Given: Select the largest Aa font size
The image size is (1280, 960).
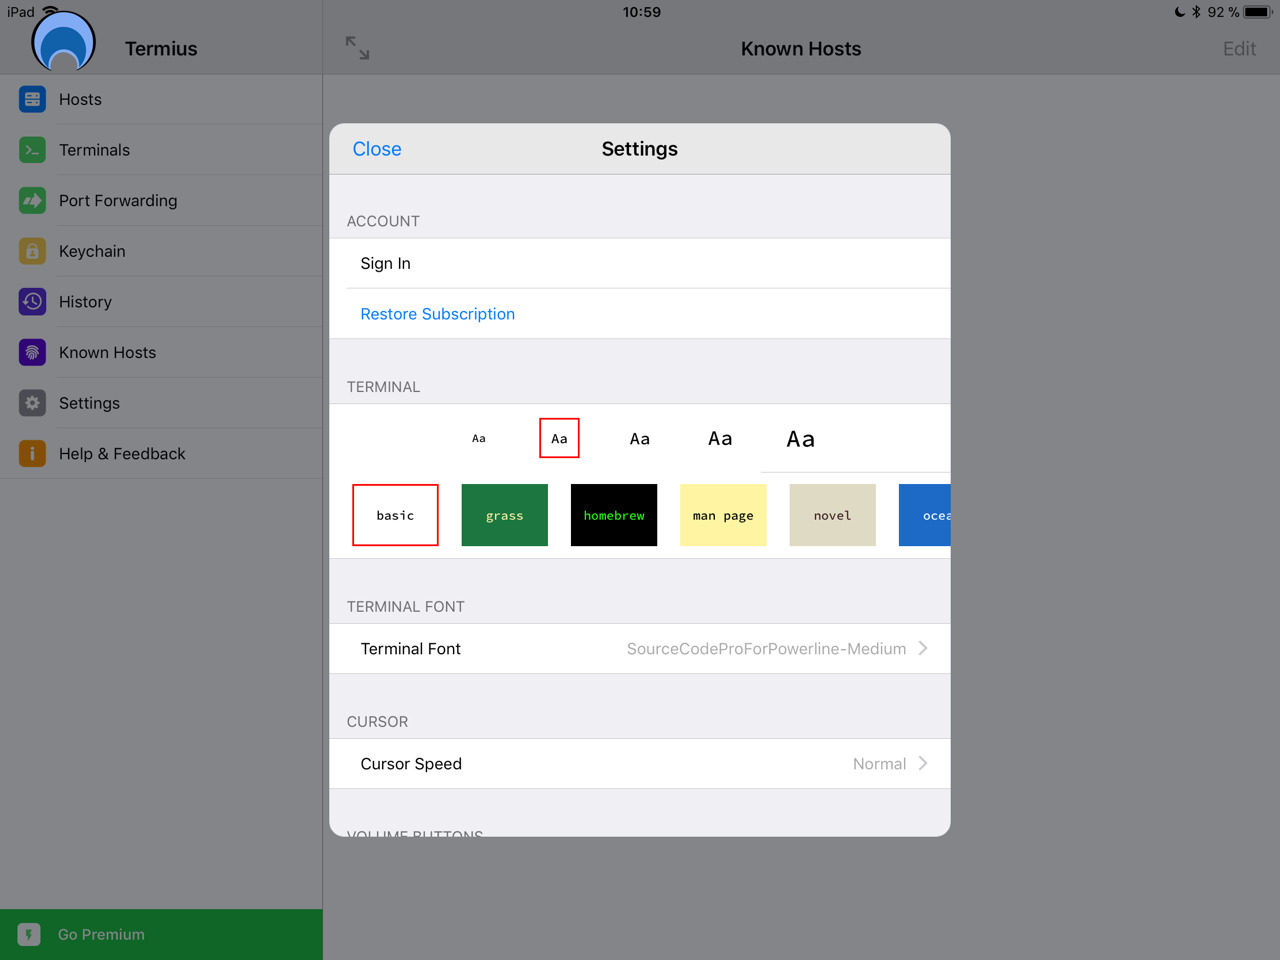Looking at the screenshot, I should click(800, 438).
